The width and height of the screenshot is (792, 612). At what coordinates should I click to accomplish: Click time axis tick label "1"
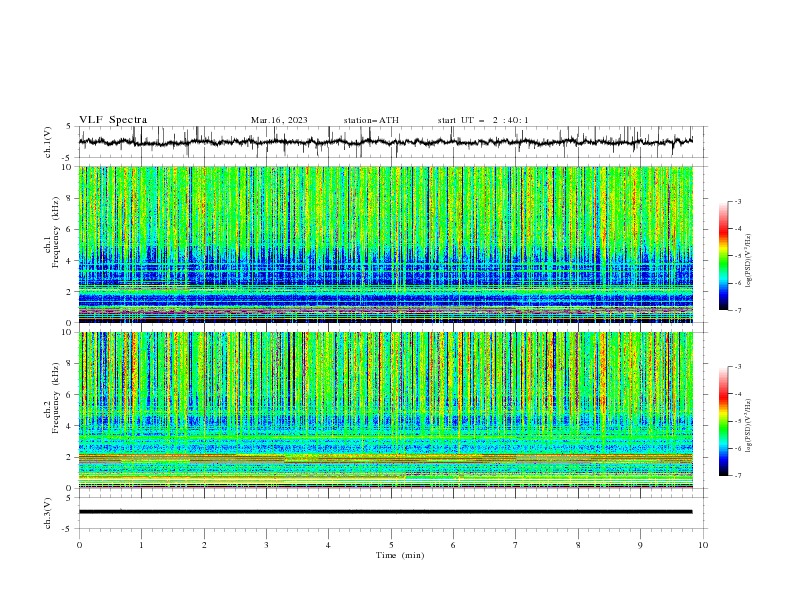pyautogui.click(x=141, y=545)
